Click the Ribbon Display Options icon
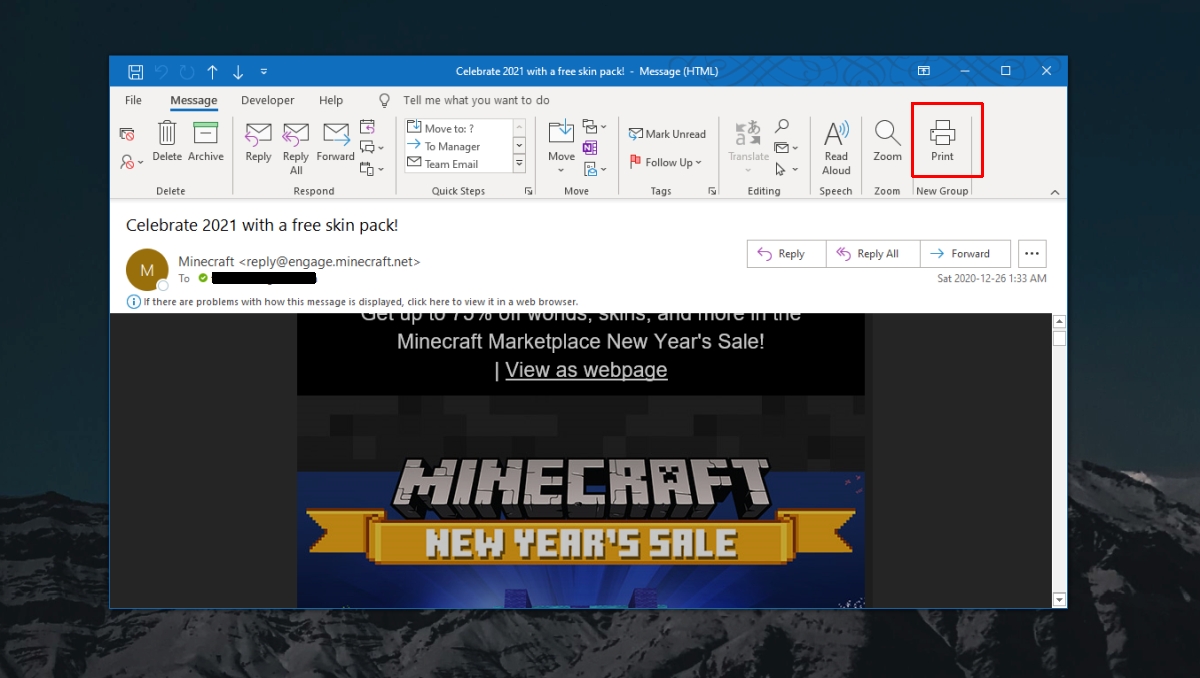This screenshot has height=678, width=1200. tap(924, 71)
